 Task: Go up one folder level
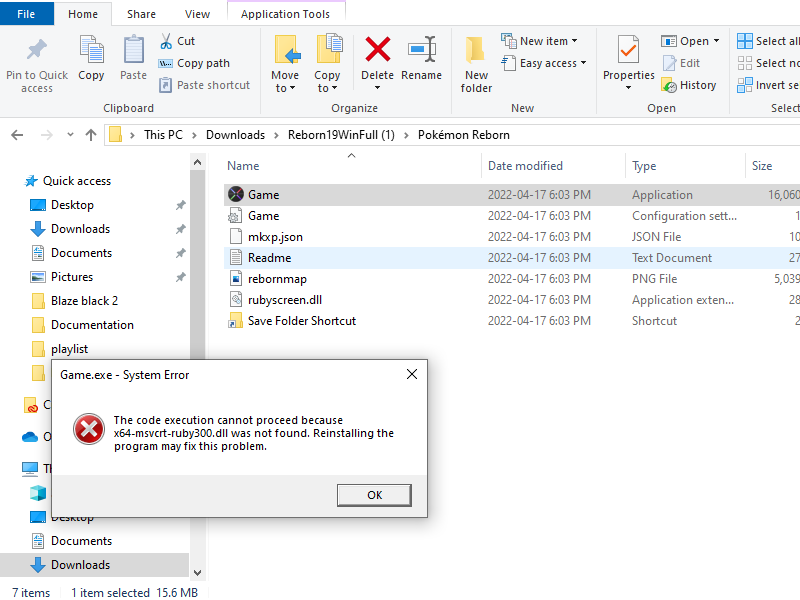point(91,135)
